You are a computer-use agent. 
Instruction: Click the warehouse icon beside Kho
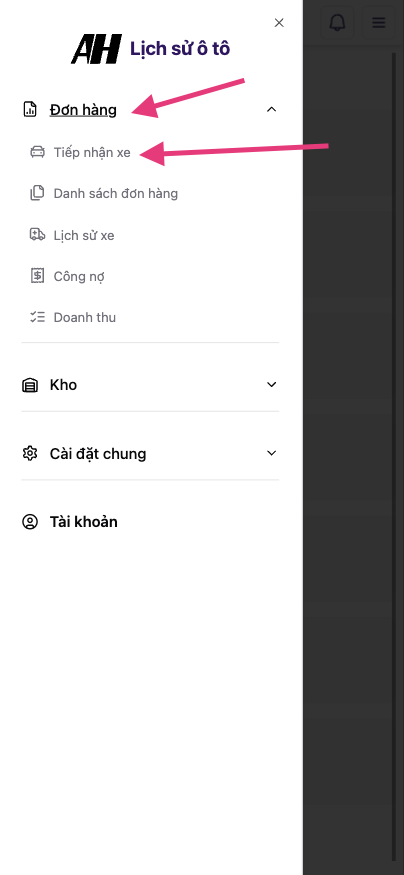point(30,385)
